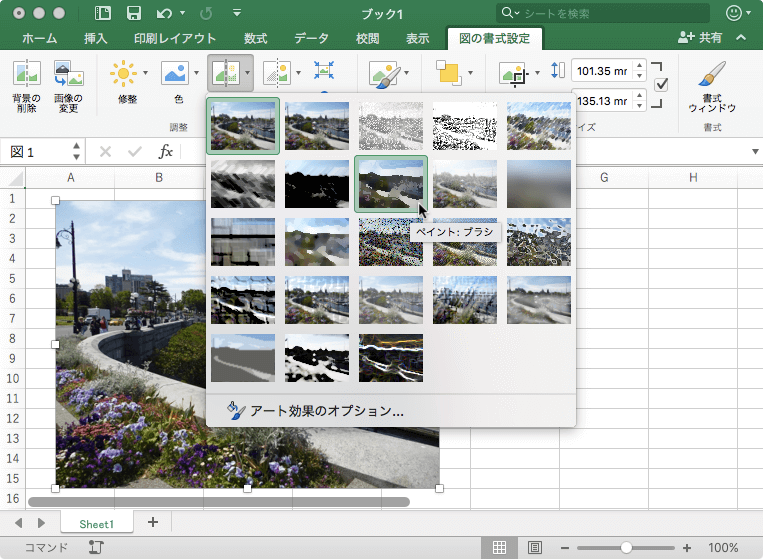
Task: Open the Review (校閲) tab
Action: (x=367, y=38)
